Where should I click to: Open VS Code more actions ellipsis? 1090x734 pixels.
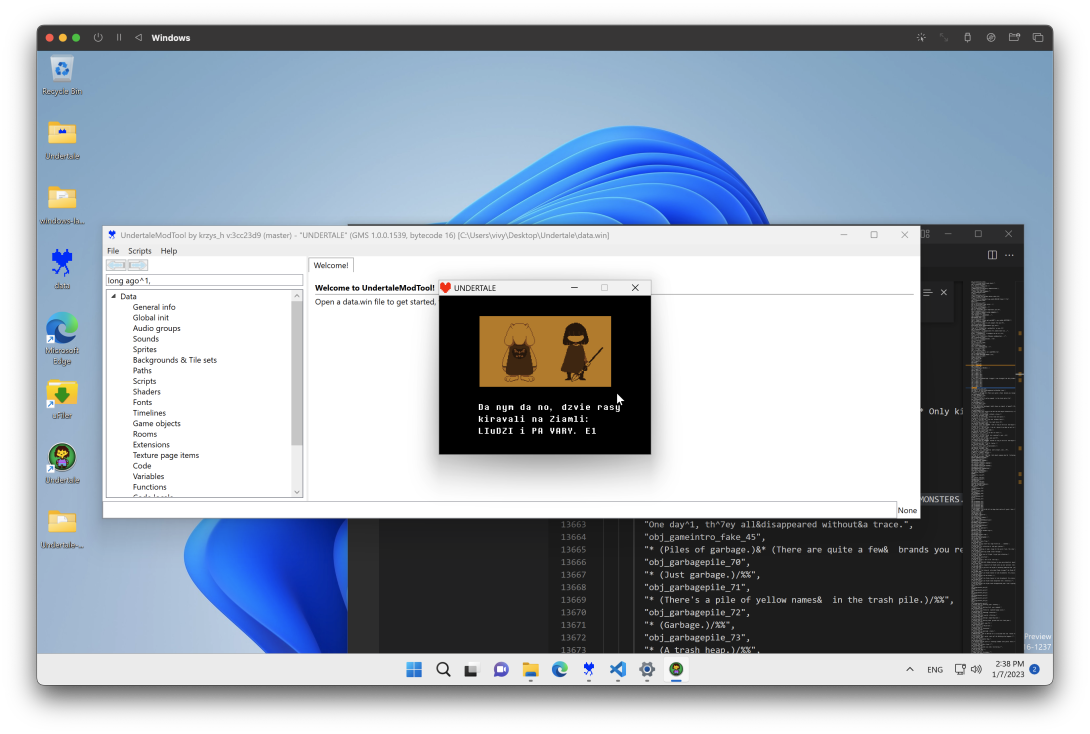pyautogui.click(x=1009, y=255)
